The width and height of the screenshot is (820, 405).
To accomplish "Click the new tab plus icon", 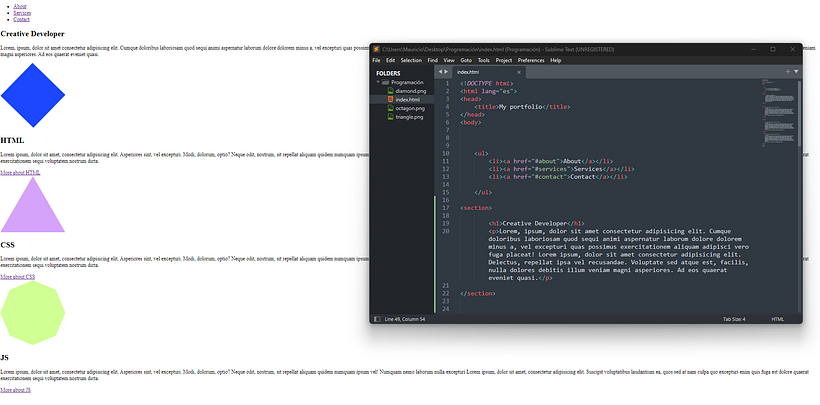I will pyautogui.click(x=788, y=72).
